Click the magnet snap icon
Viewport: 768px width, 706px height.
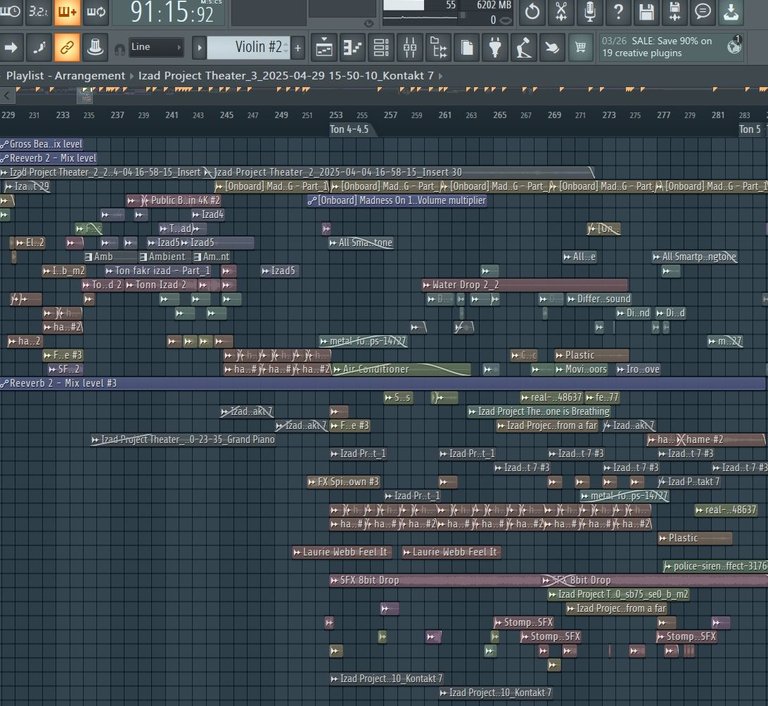[x=119, y=49]
